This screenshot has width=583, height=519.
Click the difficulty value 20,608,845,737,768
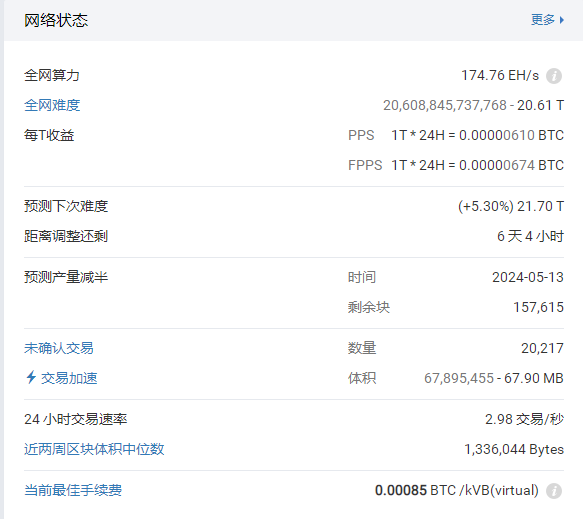coord(445,105)
